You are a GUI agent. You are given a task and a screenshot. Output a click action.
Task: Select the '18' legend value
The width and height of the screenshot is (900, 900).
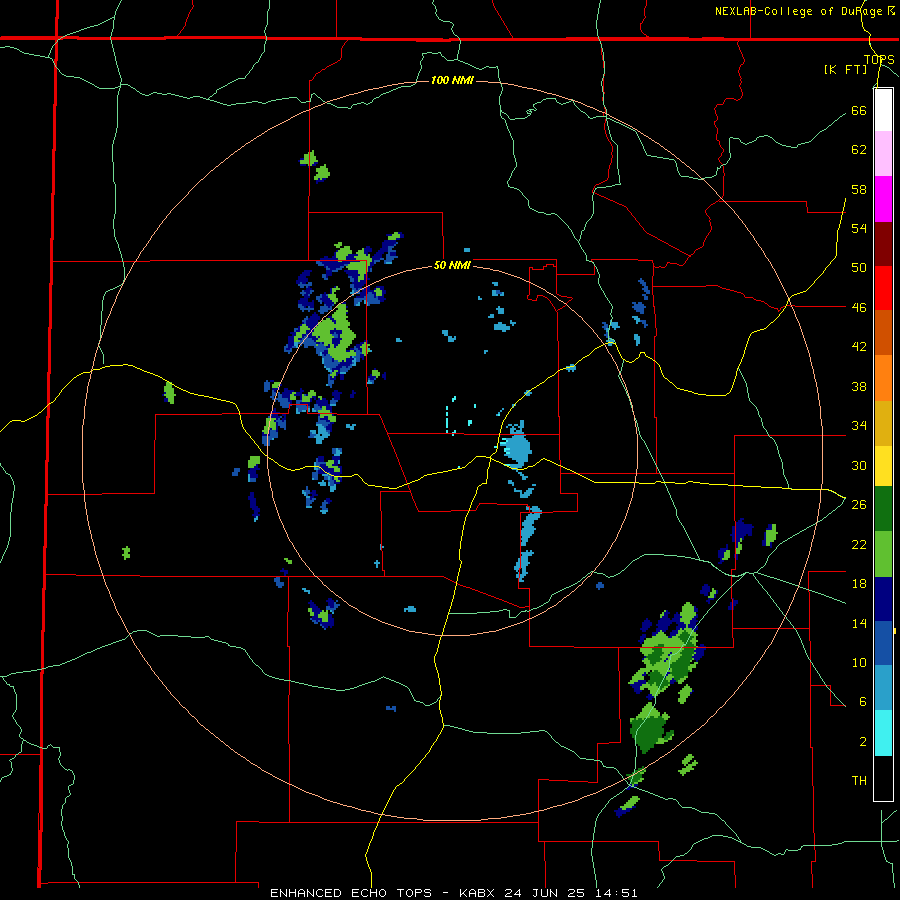point(859,584)
